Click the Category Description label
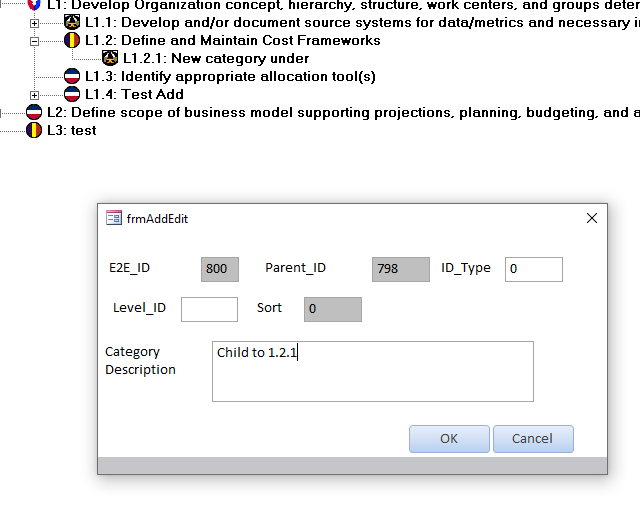Screen dimensions: 640x509 140,360
